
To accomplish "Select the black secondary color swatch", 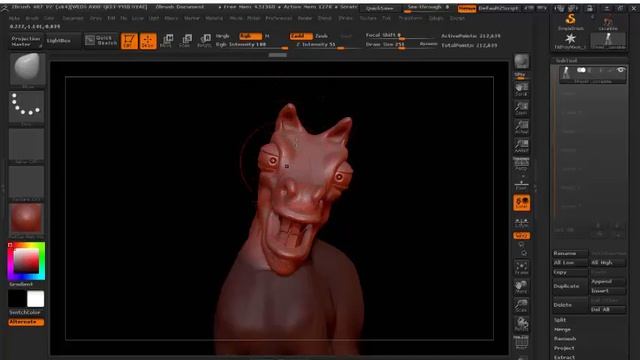I will tap(17, 299).
